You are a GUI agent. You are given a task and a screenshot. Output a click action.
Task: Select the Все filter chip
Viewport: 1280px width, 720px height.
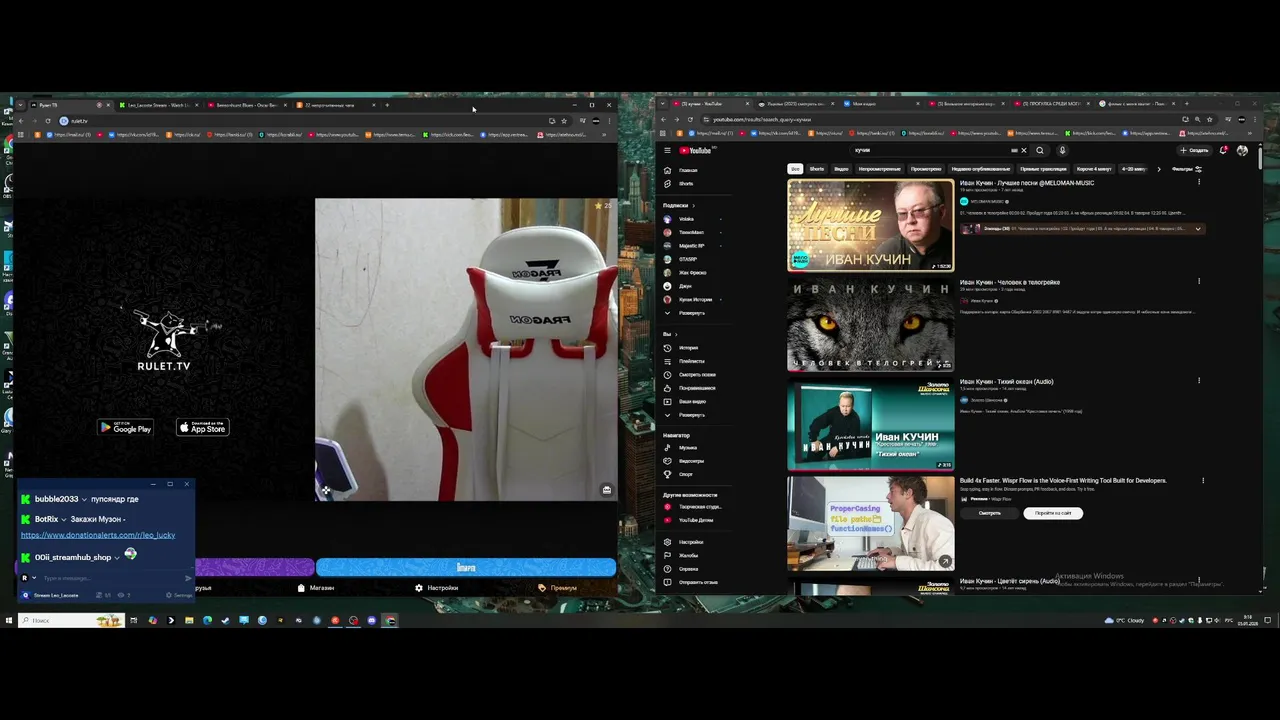click(x=795, y=169)
